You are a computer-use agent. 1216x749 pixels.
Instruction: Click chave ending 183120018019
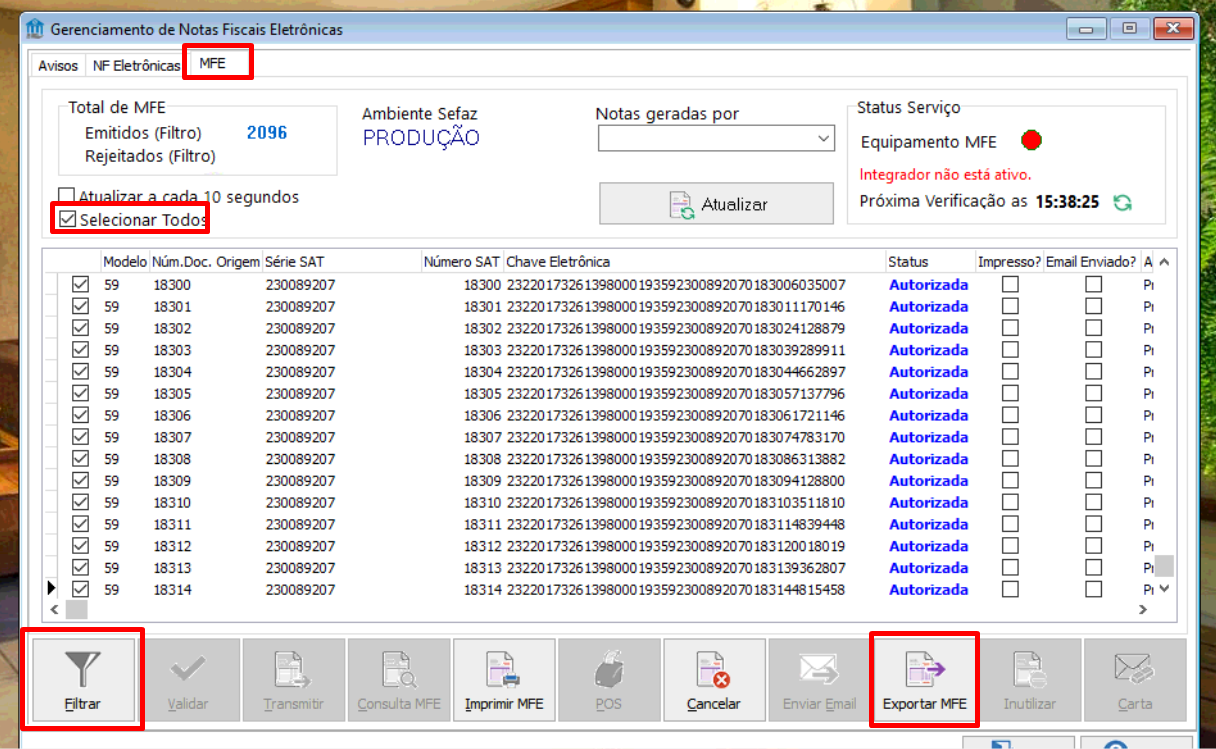coord(676,546)
